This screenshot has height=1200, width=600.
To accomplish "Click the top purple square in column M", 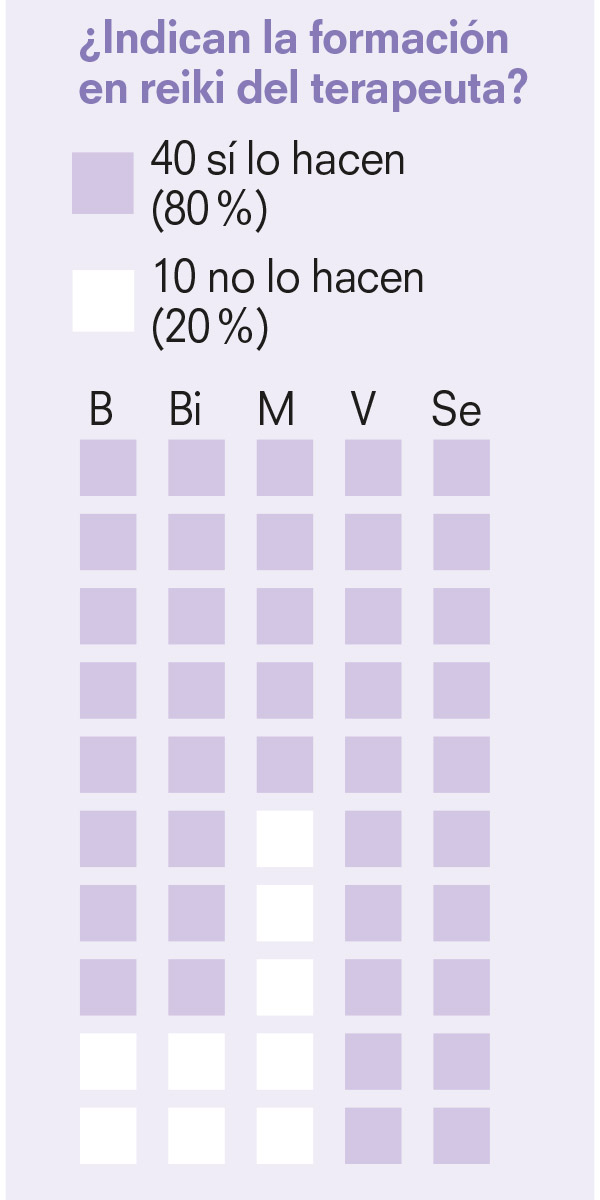I will (x=285, y=468).
